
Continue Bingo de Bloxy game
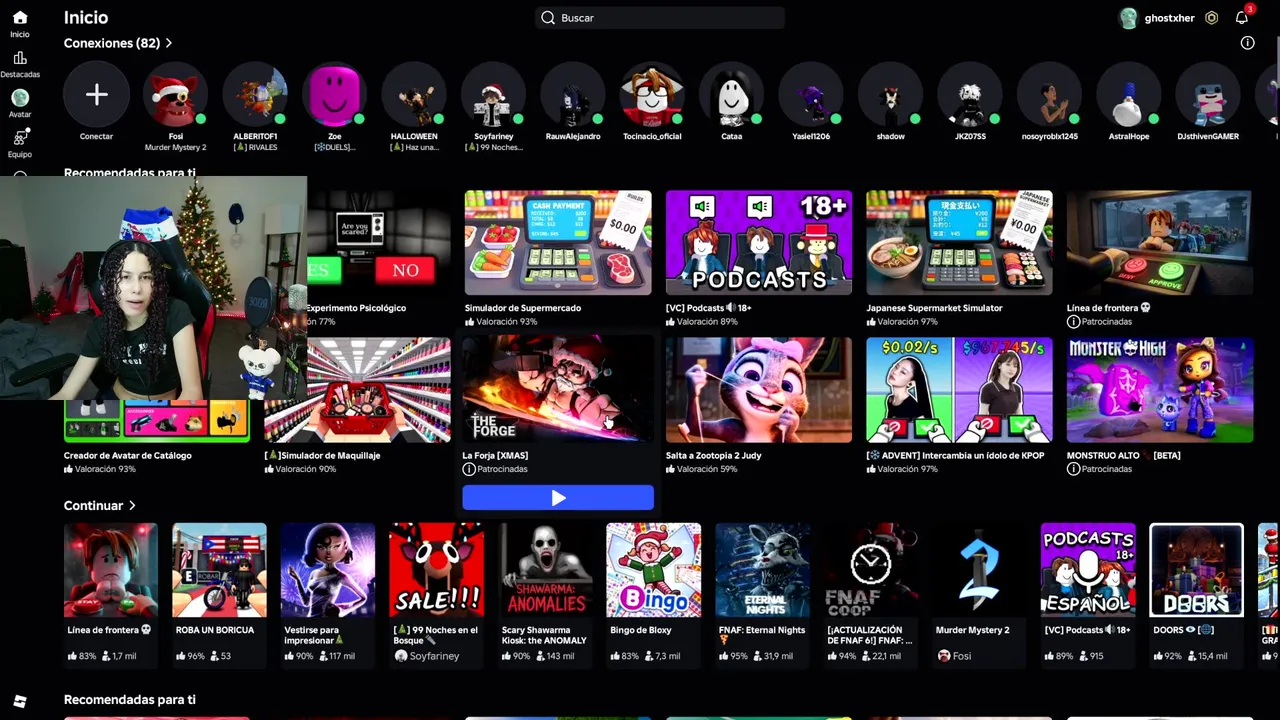654,570
